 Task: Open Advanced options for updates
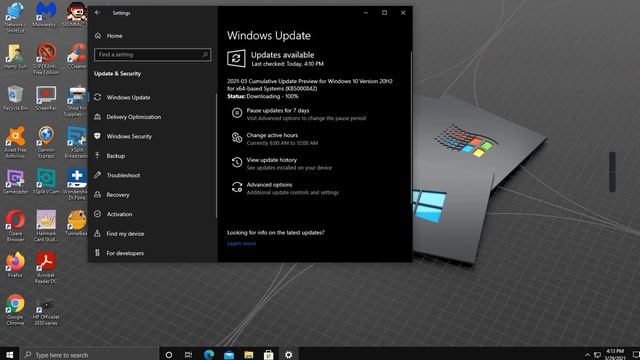pyautogui.click(x=269, y=184)
